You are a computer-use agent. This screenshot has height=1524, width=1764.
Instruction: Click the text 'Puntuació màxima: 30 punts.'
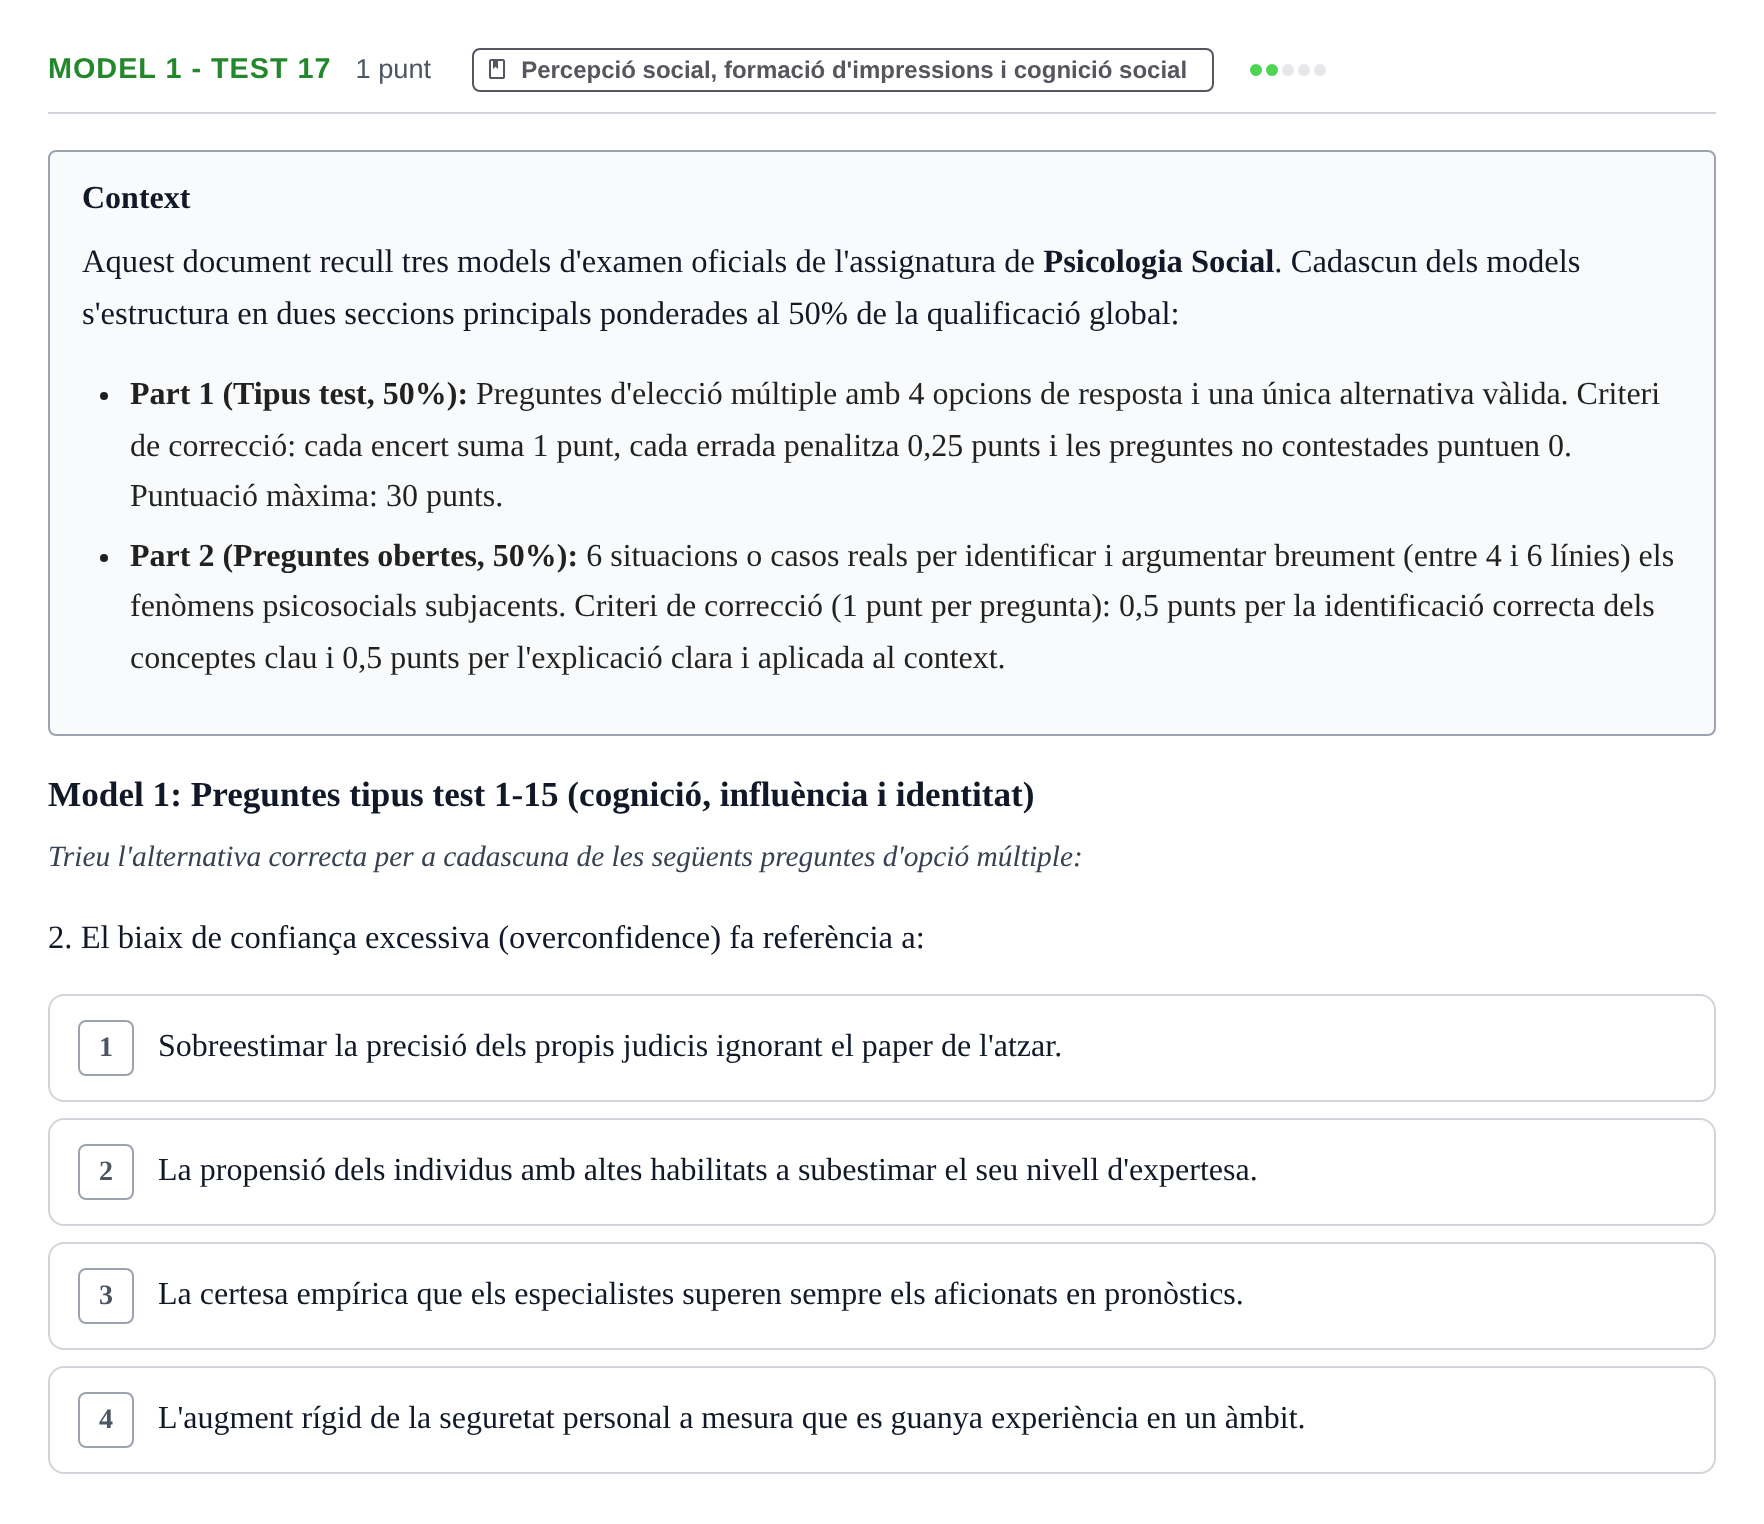[x=316, y=496]
